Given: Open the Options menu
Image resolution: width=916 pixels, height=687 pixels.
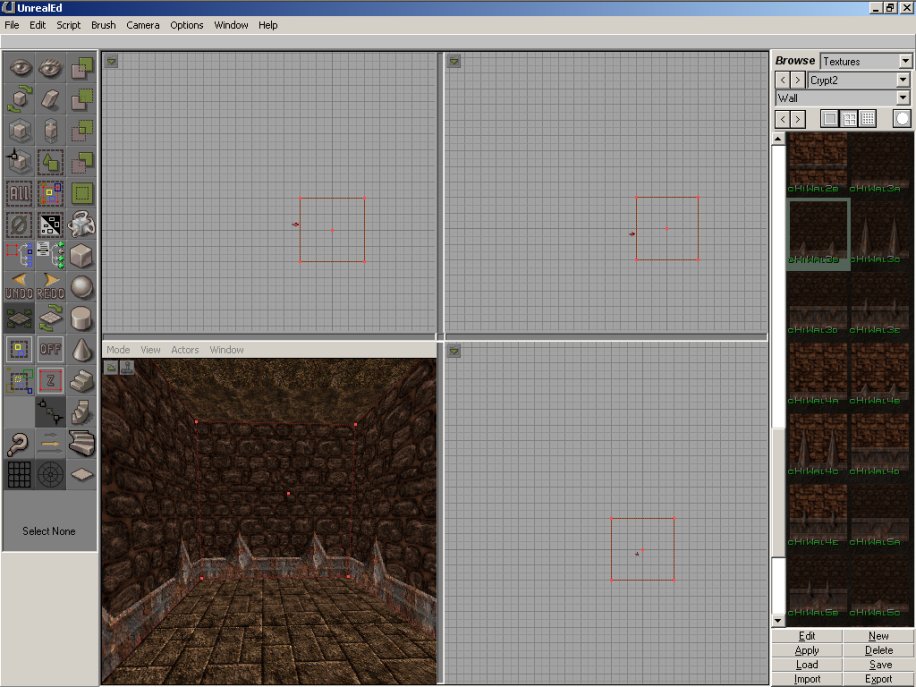Looking at the screenshot, I should pos(186,25).
